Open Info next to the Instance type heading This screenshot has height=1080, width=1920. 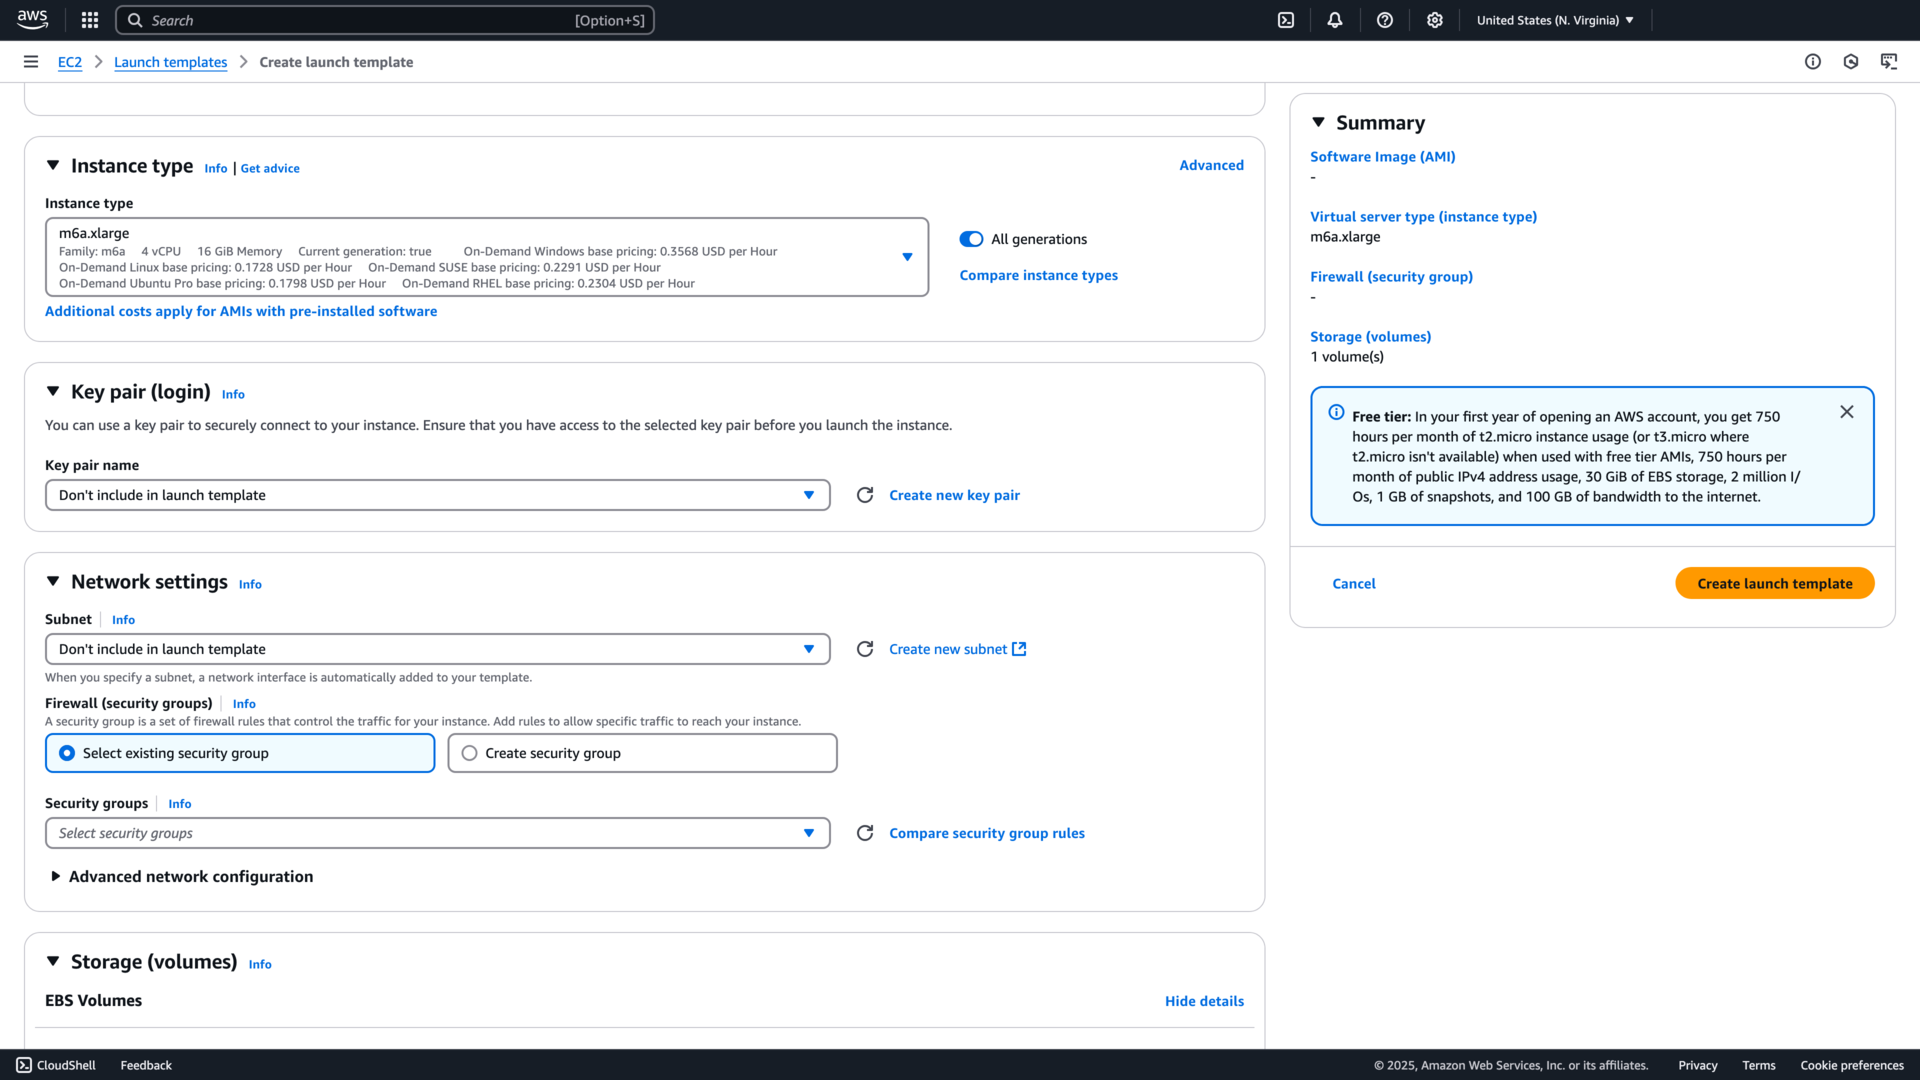point(216,168)
